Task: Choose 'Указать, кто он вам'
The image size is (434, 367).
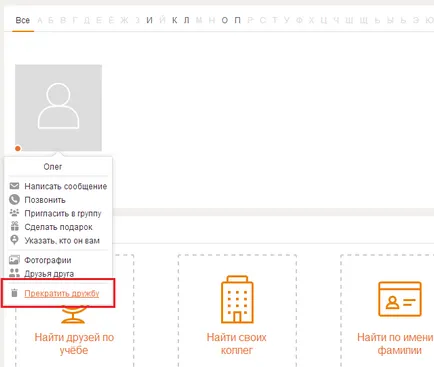Action: [62, 241]
